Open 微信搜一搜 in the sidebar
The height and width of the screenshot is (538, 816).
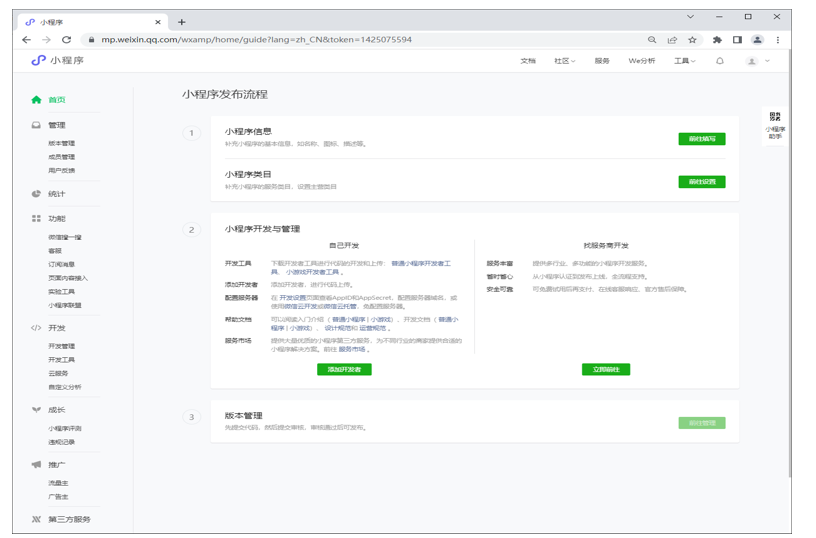pyautogui.click(x=65, y=237)
